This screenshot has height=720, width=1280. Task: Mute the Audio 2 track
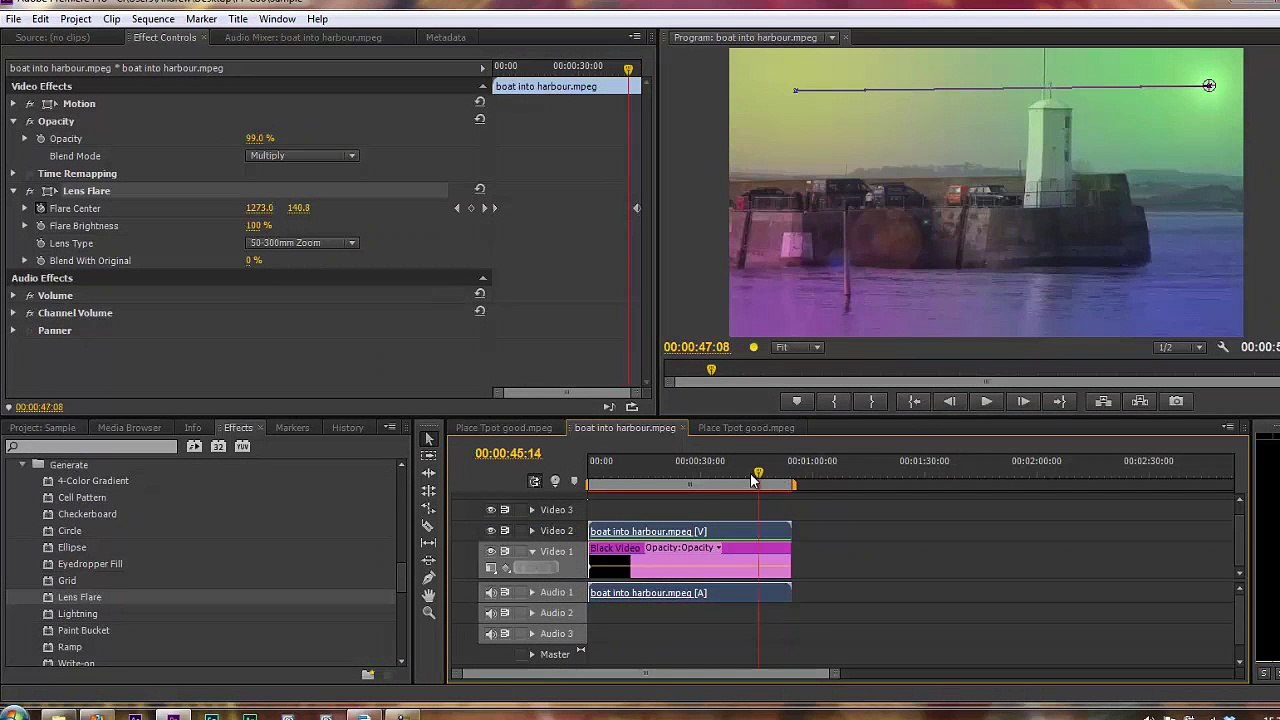tap(491, 613)
